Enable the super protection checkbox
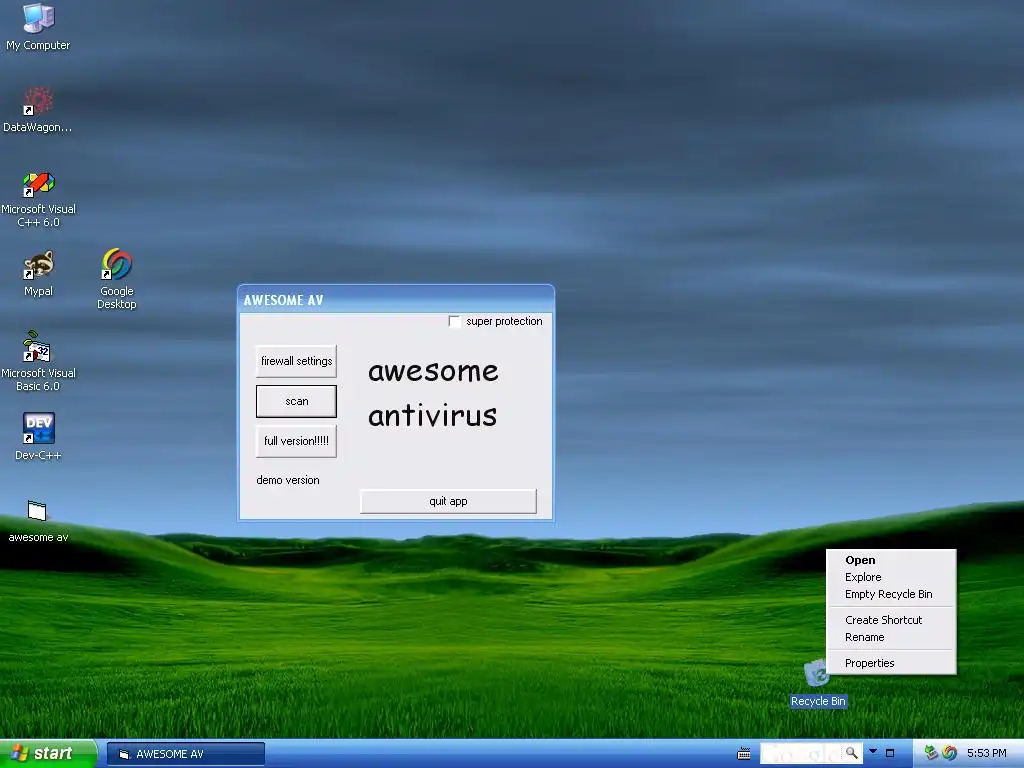The image size is (1024, 768). 455,321
